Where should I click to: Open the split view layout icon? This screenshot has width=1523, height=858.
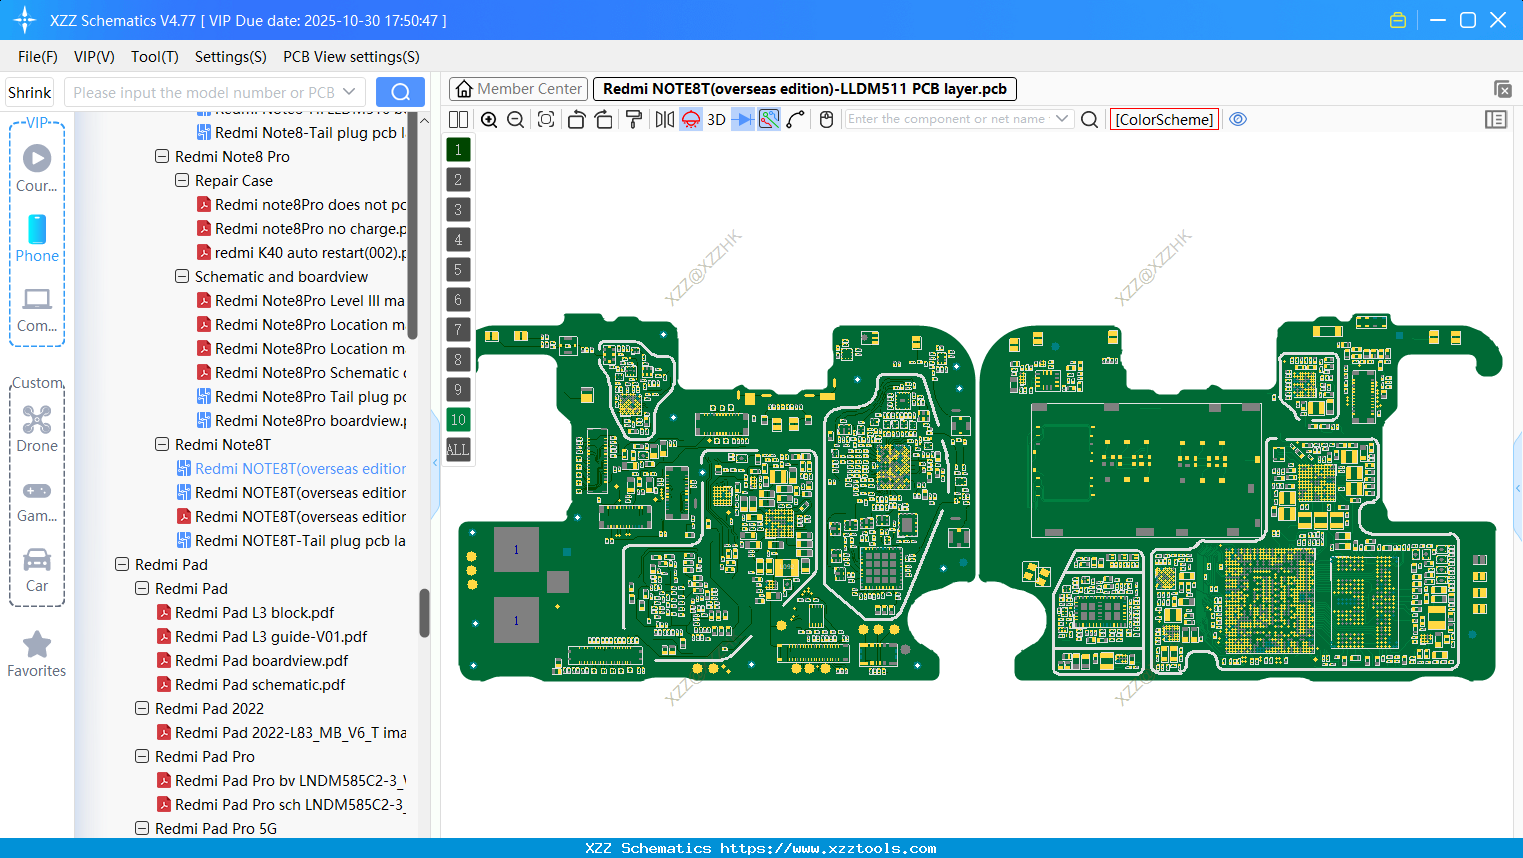[x=458, y=119]
